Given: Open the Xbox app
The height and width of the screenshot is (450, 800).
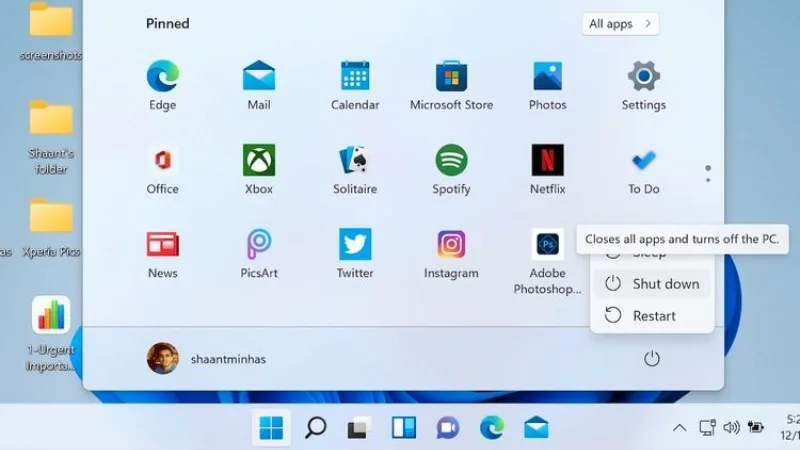Looking at the screenshot, I should (x=259, y=170).
